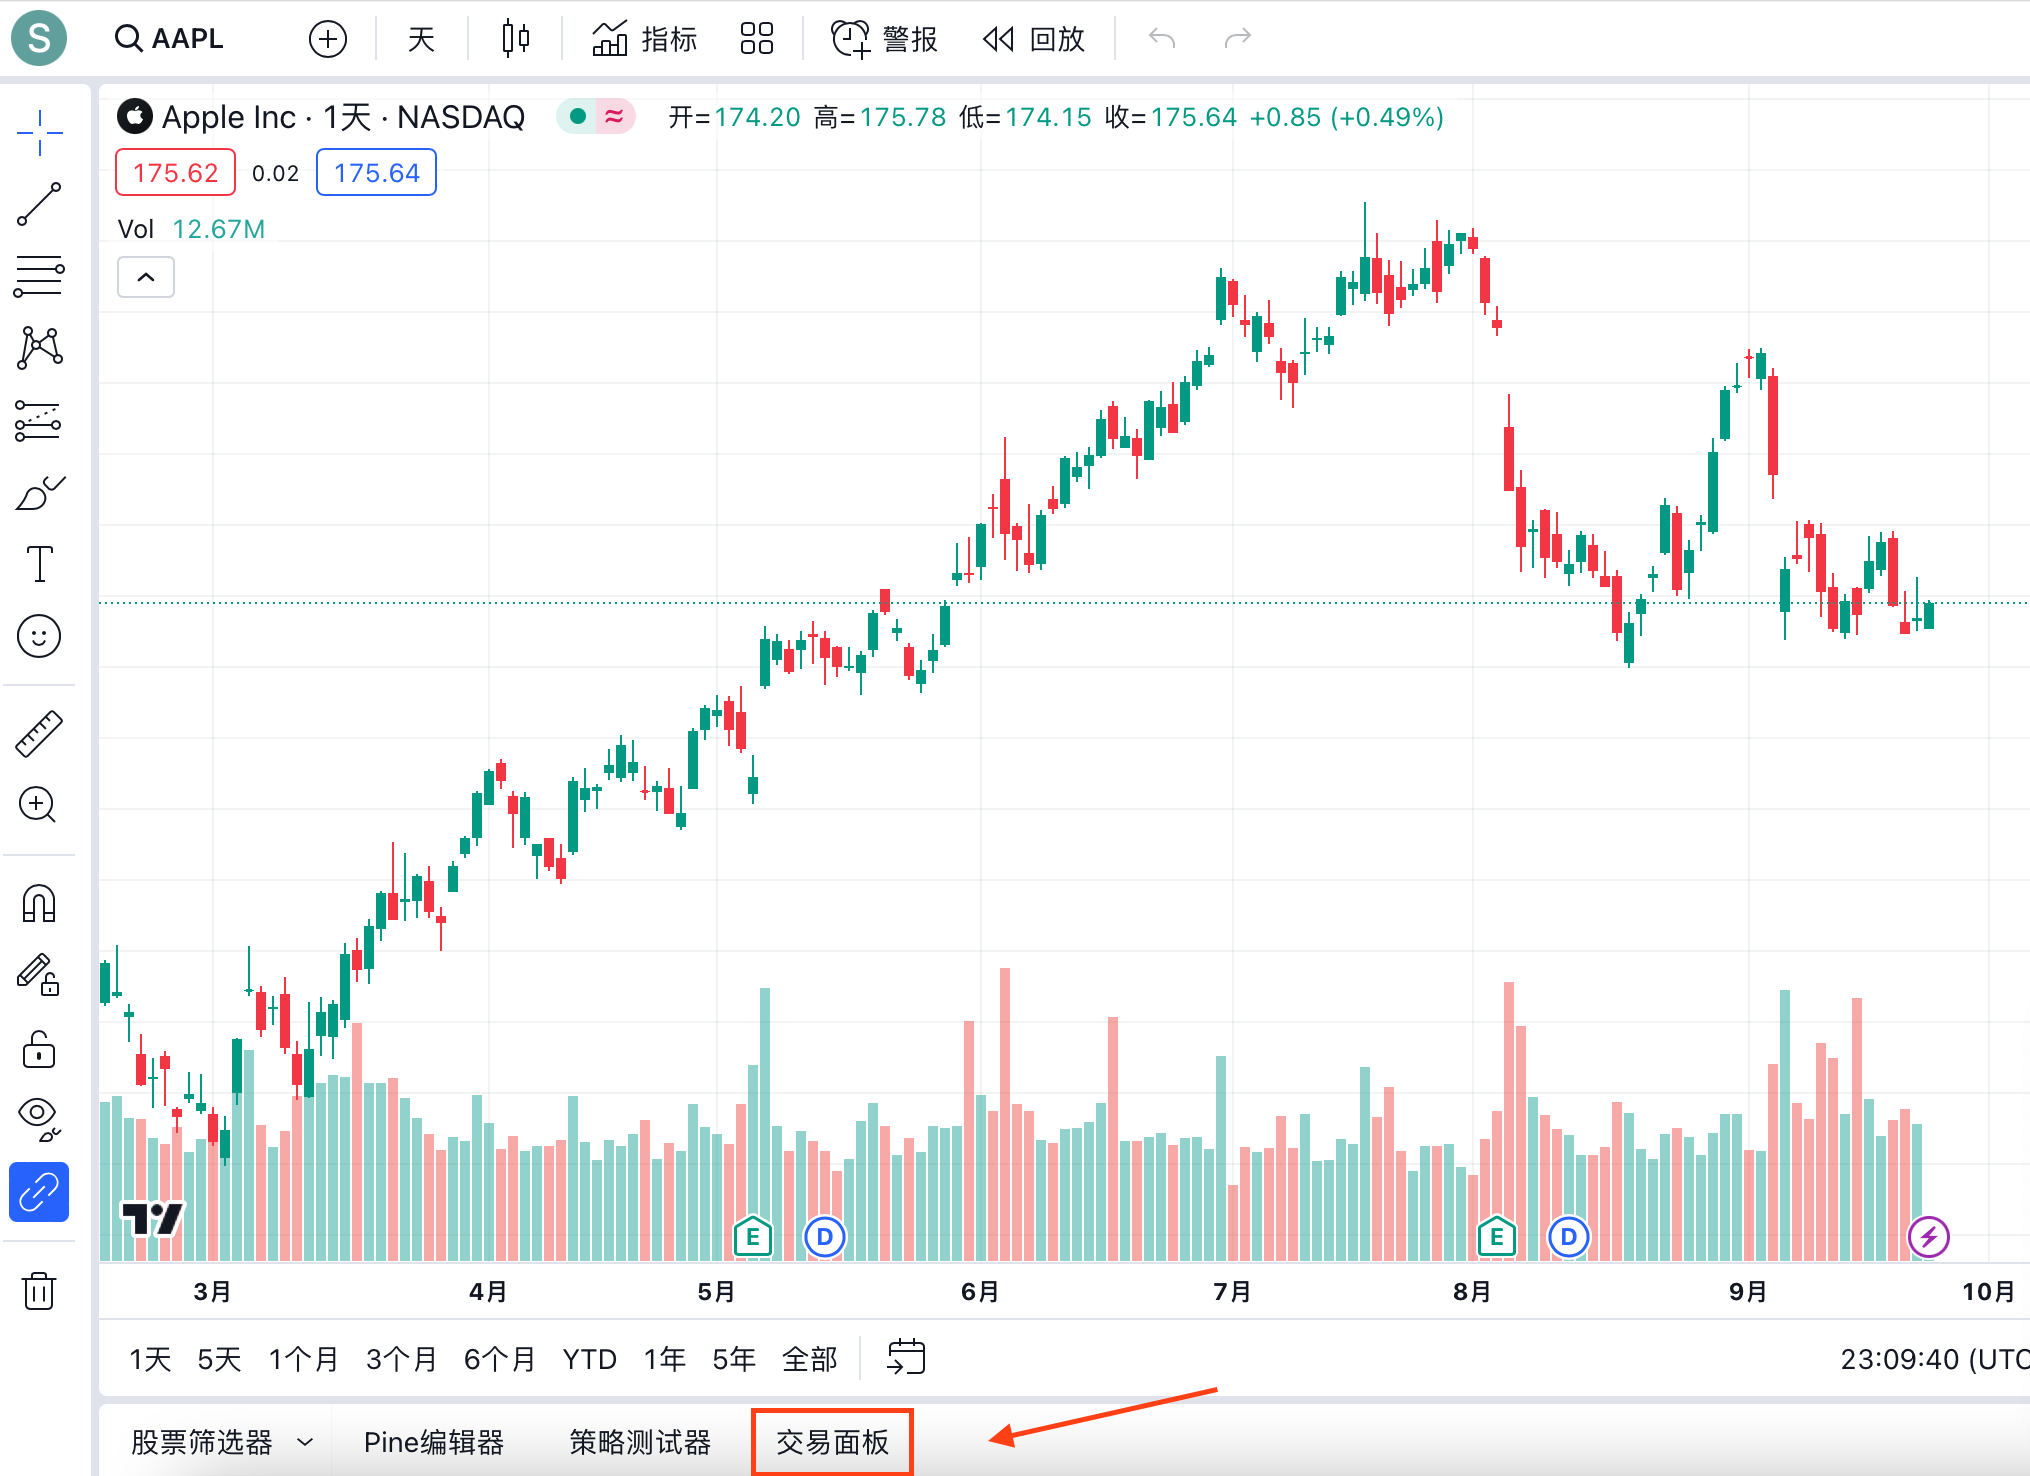The image size is (2030, 1476).
Task: Open the Fibonacci retracement tools
Action: coord(39,276)
